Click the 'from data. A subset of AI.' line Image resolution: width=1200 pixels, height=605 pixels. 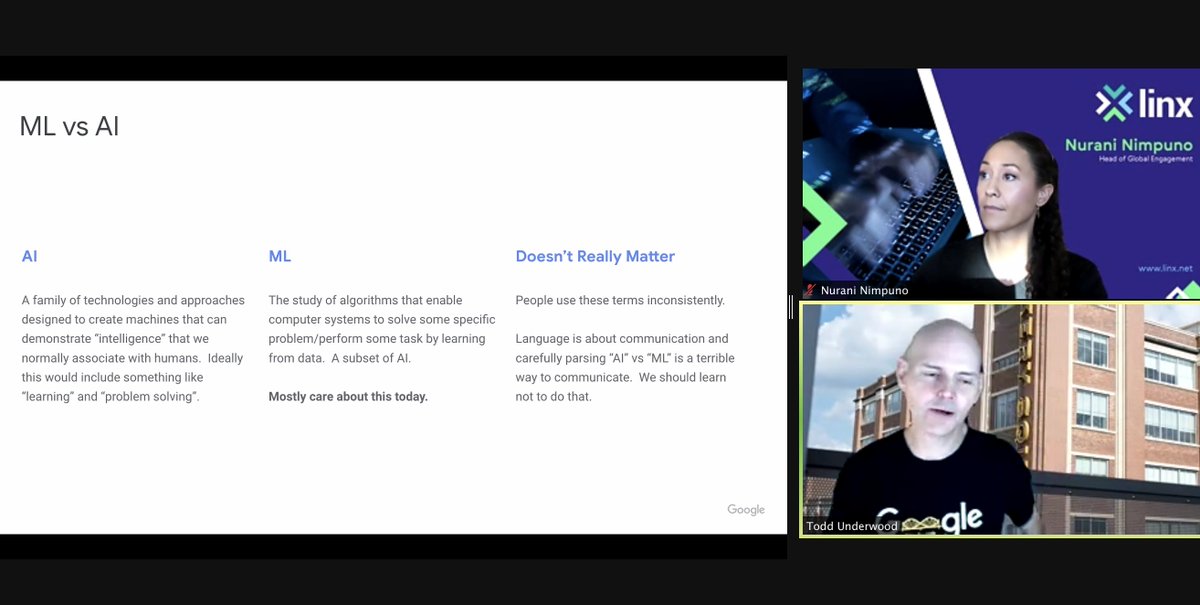[340, 358]
